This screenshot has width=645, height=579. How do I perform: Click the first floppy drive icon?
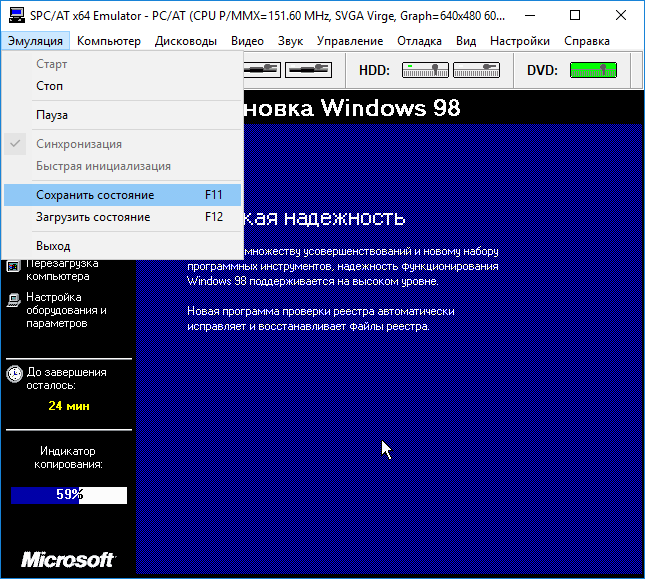pyautogui.click(x=261, y=70)
